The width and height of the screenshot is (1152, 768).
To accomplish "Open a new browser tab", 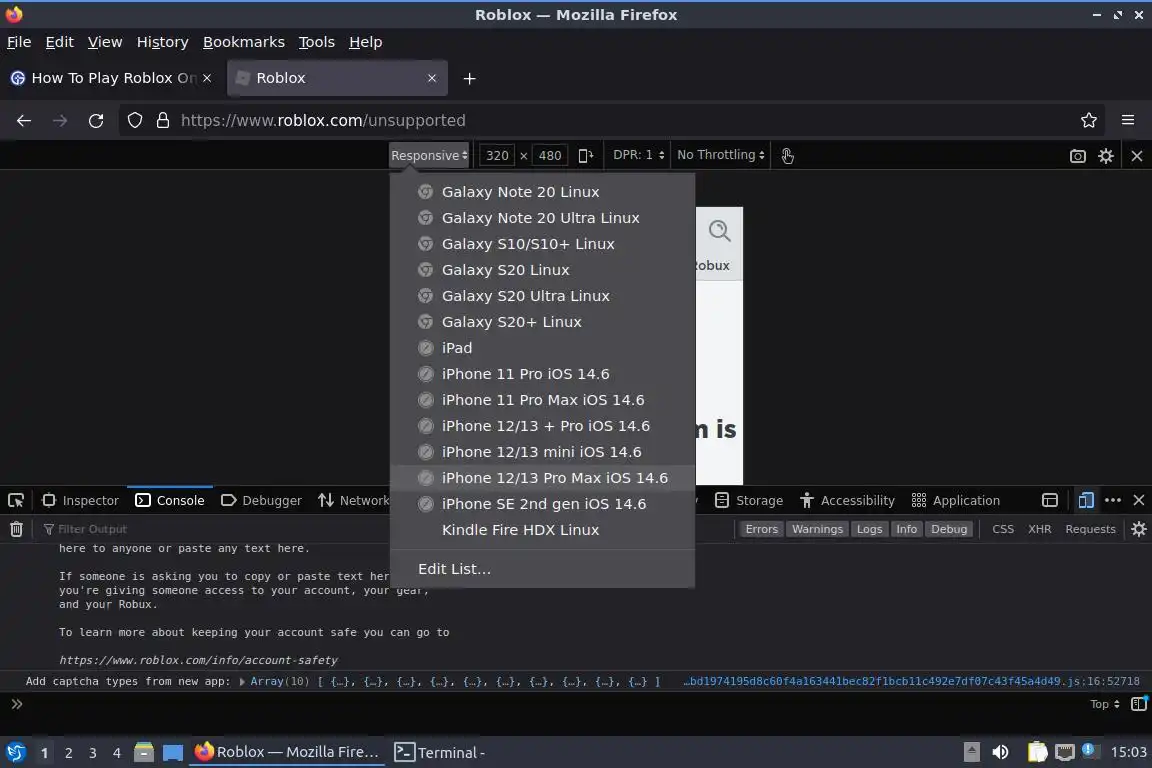I will 469,79.
